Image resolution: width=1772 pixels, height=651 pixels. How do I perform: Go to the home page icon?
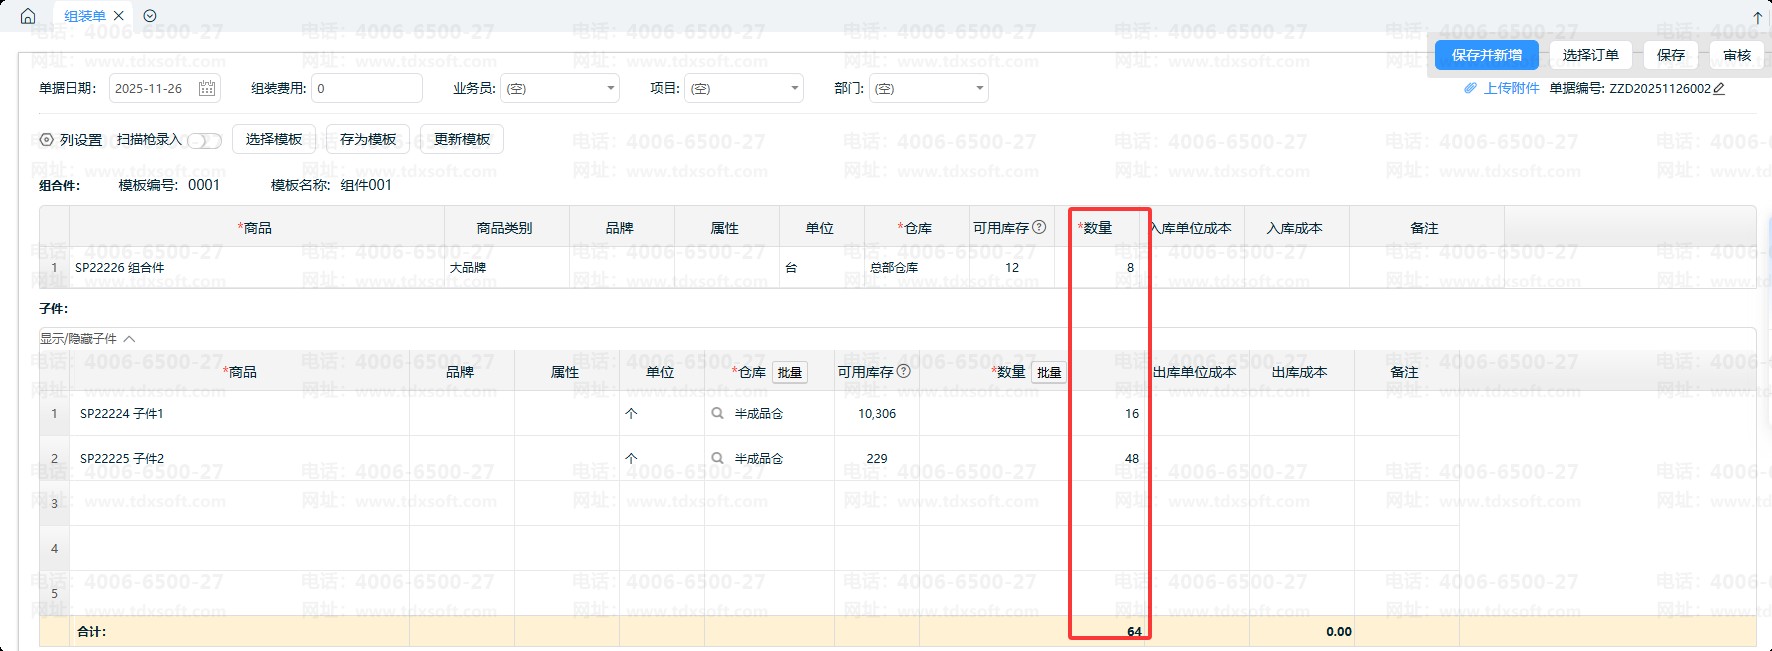[x=28, y=16]
